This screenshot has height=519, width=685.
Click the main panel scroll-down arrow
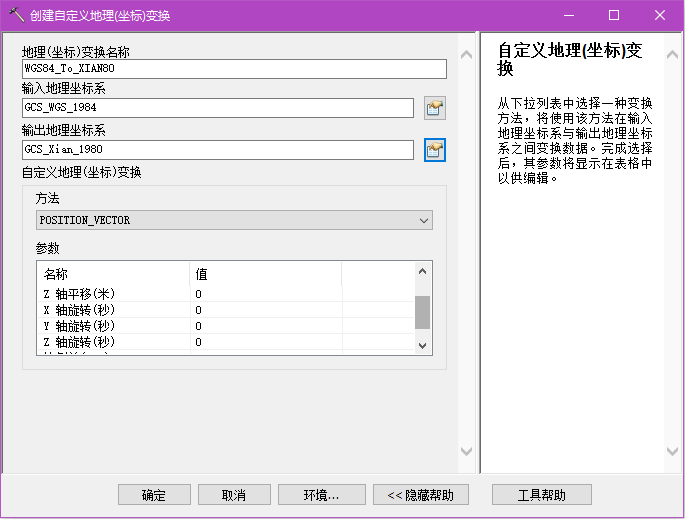click(466, 451)
